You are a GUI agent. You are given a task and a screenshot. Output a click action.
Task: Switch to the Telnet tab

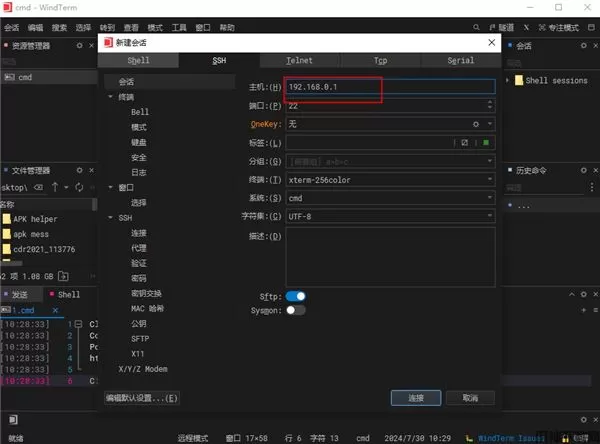[299, 60]
